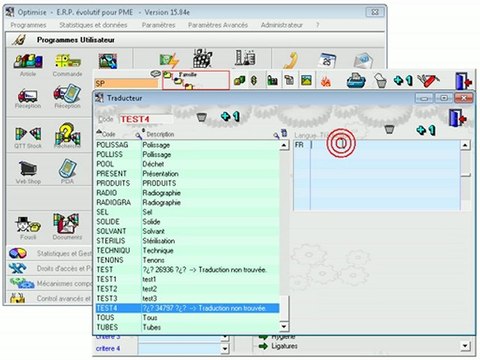Click the exit door icon in Traducteur window
The width and height of the screenshot is (480, 360).
[x=458, y=118]
